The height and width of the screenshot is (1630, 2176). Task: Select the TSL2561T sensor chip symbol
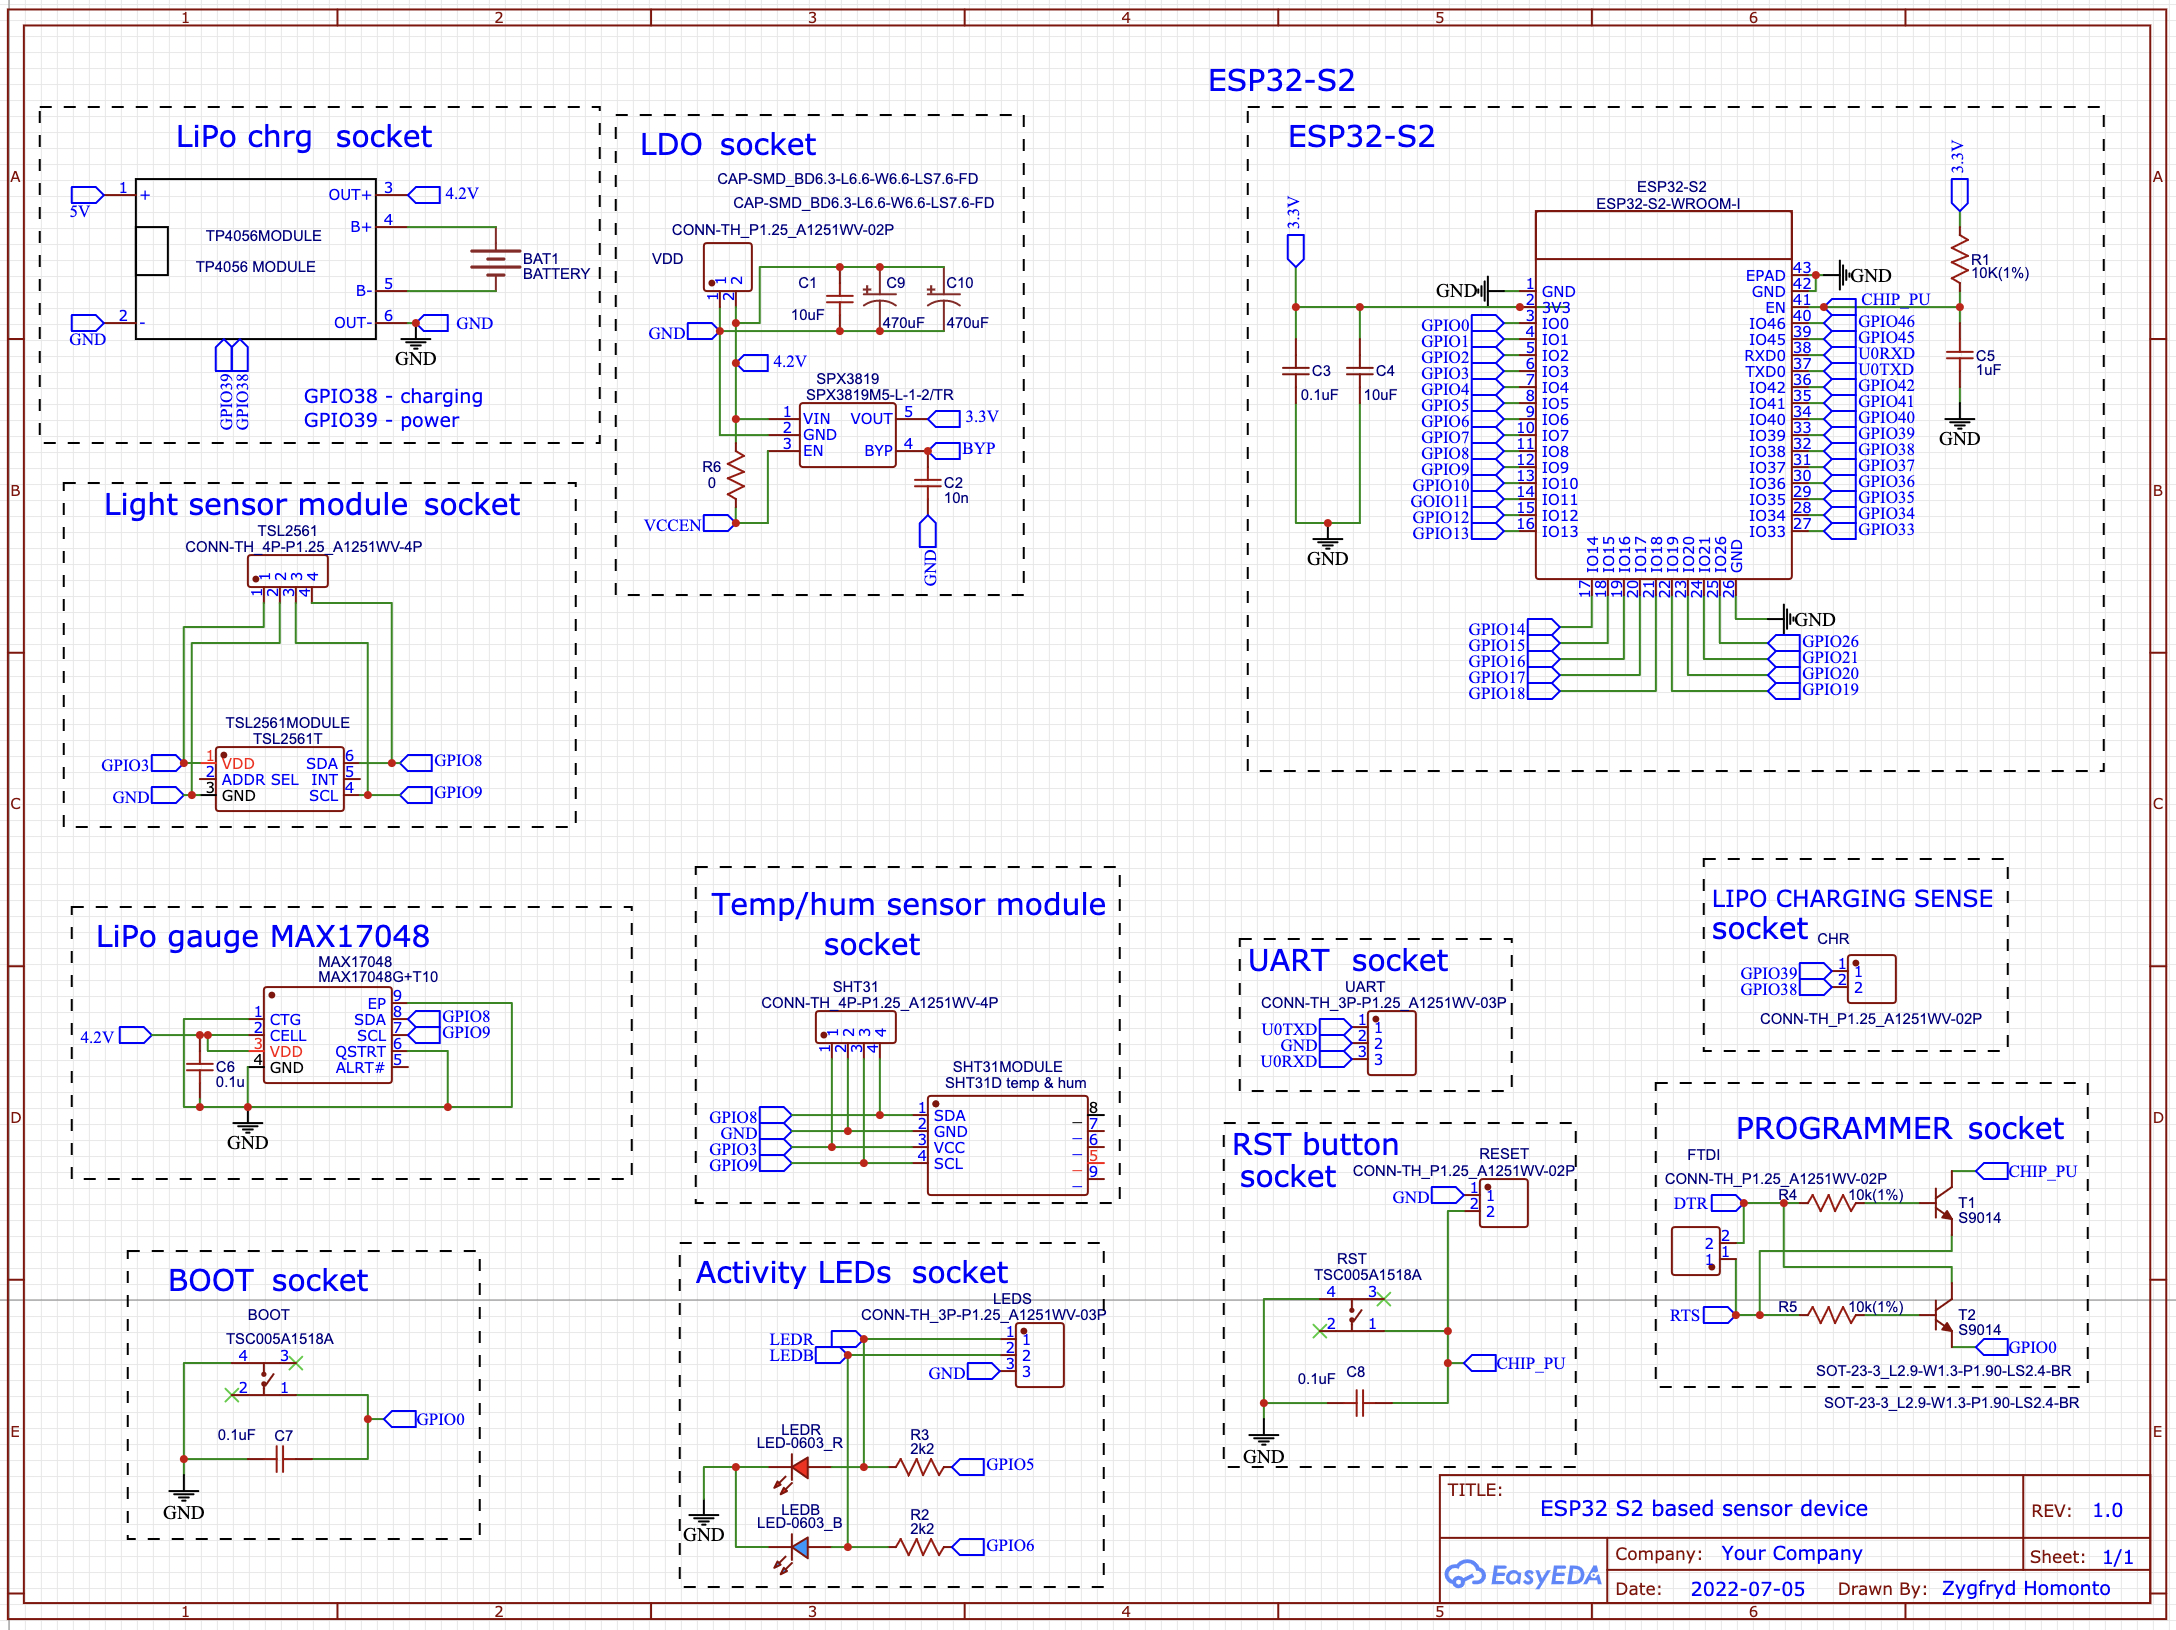(x=280, y=779)
